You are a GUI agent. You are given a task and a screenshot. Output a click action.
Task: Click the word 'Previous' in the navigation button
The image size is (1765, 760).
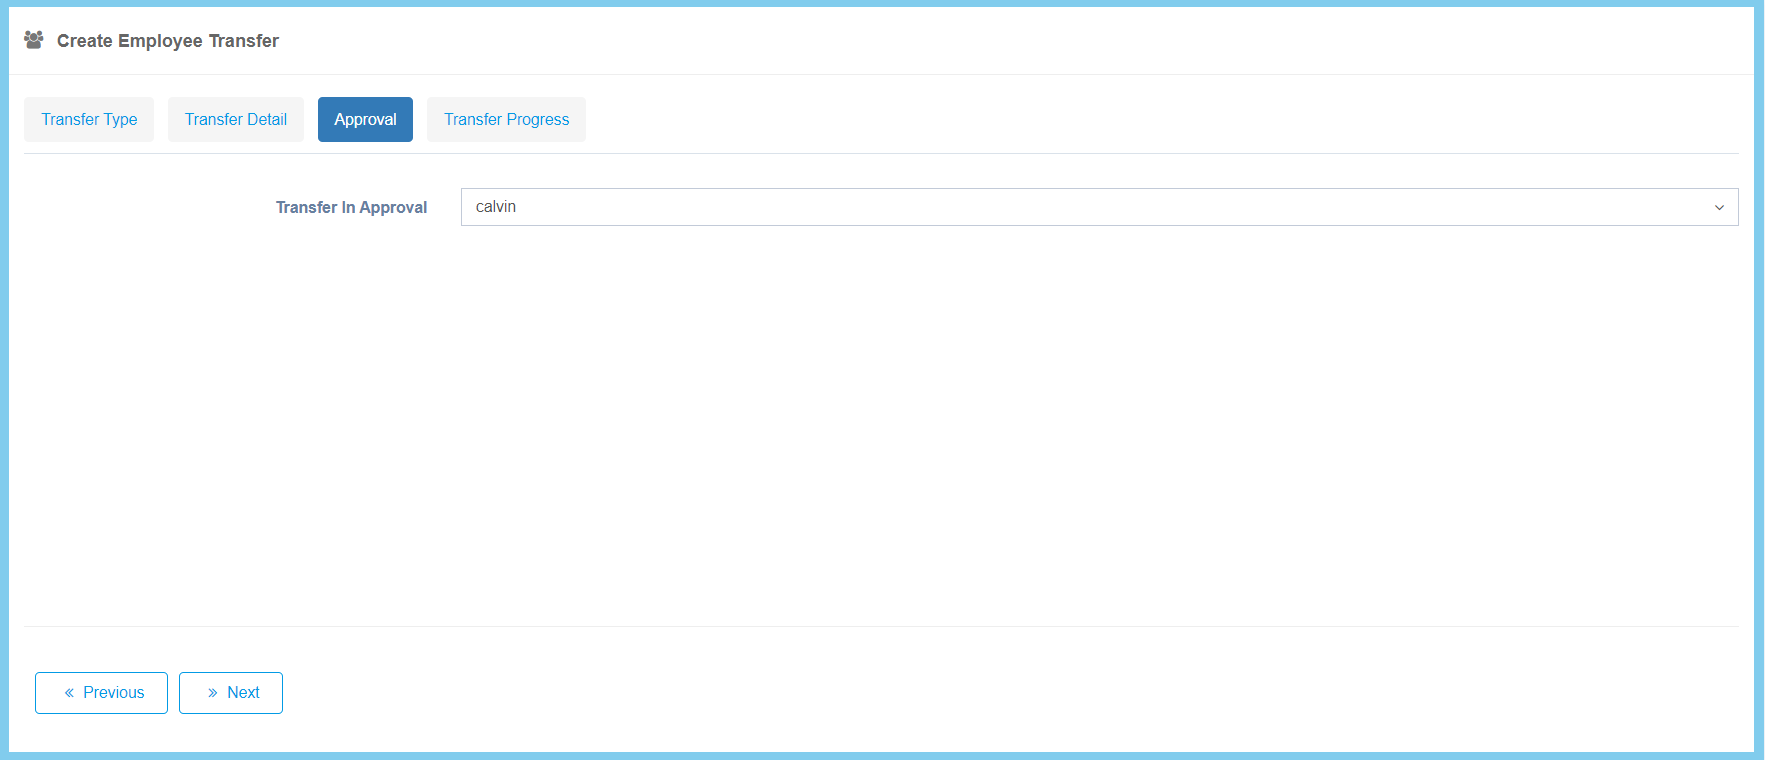pos(113,693)
